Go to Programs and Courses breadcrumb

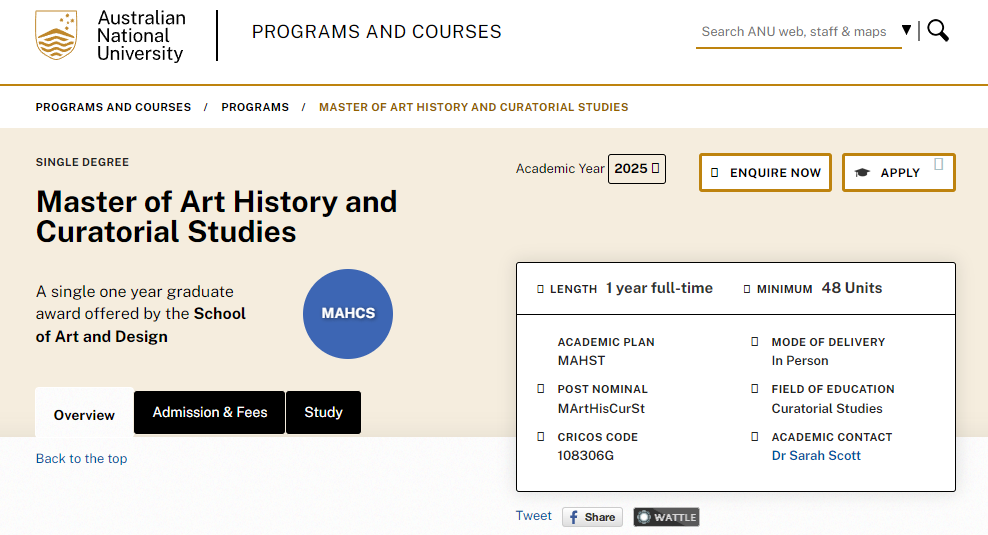pos(113,107)
